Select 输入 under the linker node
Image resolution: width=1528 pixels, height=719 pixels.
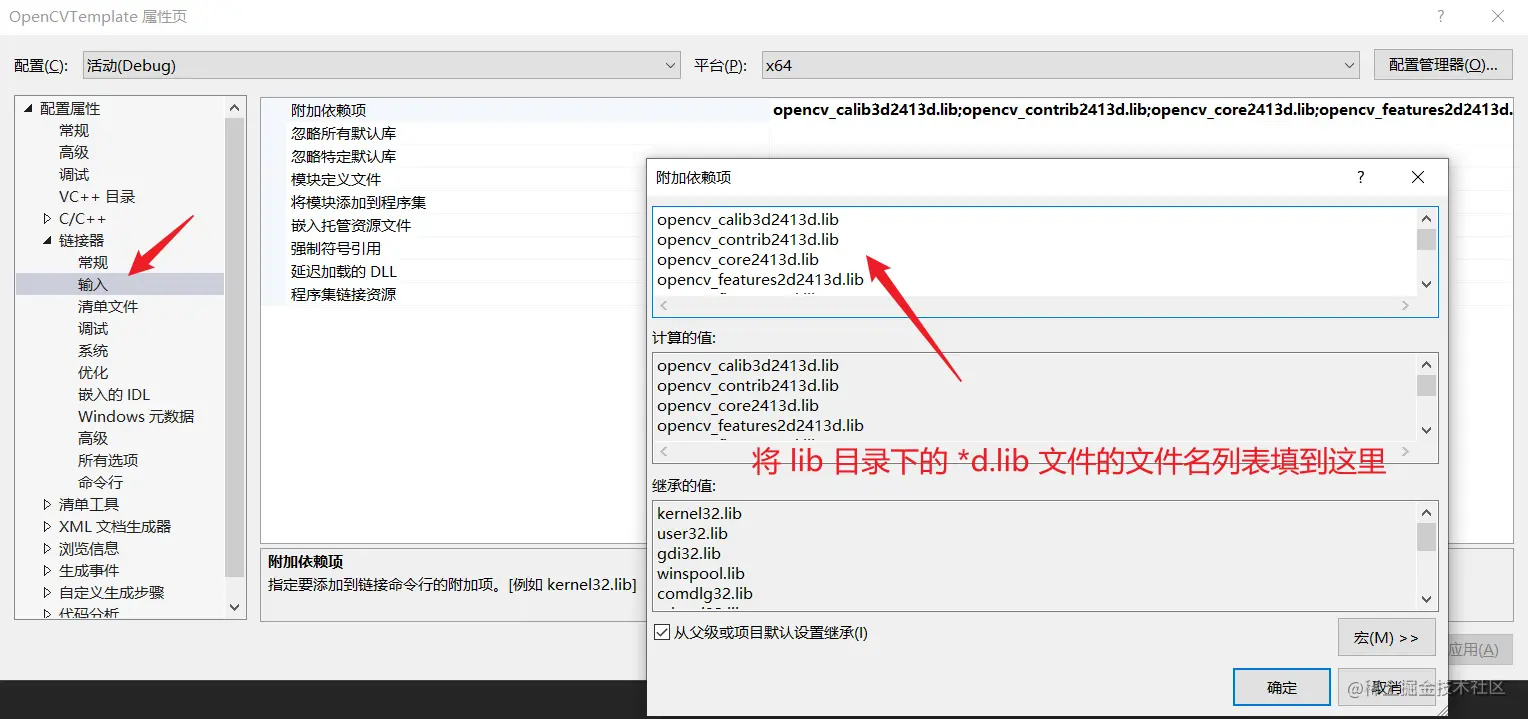93,284
